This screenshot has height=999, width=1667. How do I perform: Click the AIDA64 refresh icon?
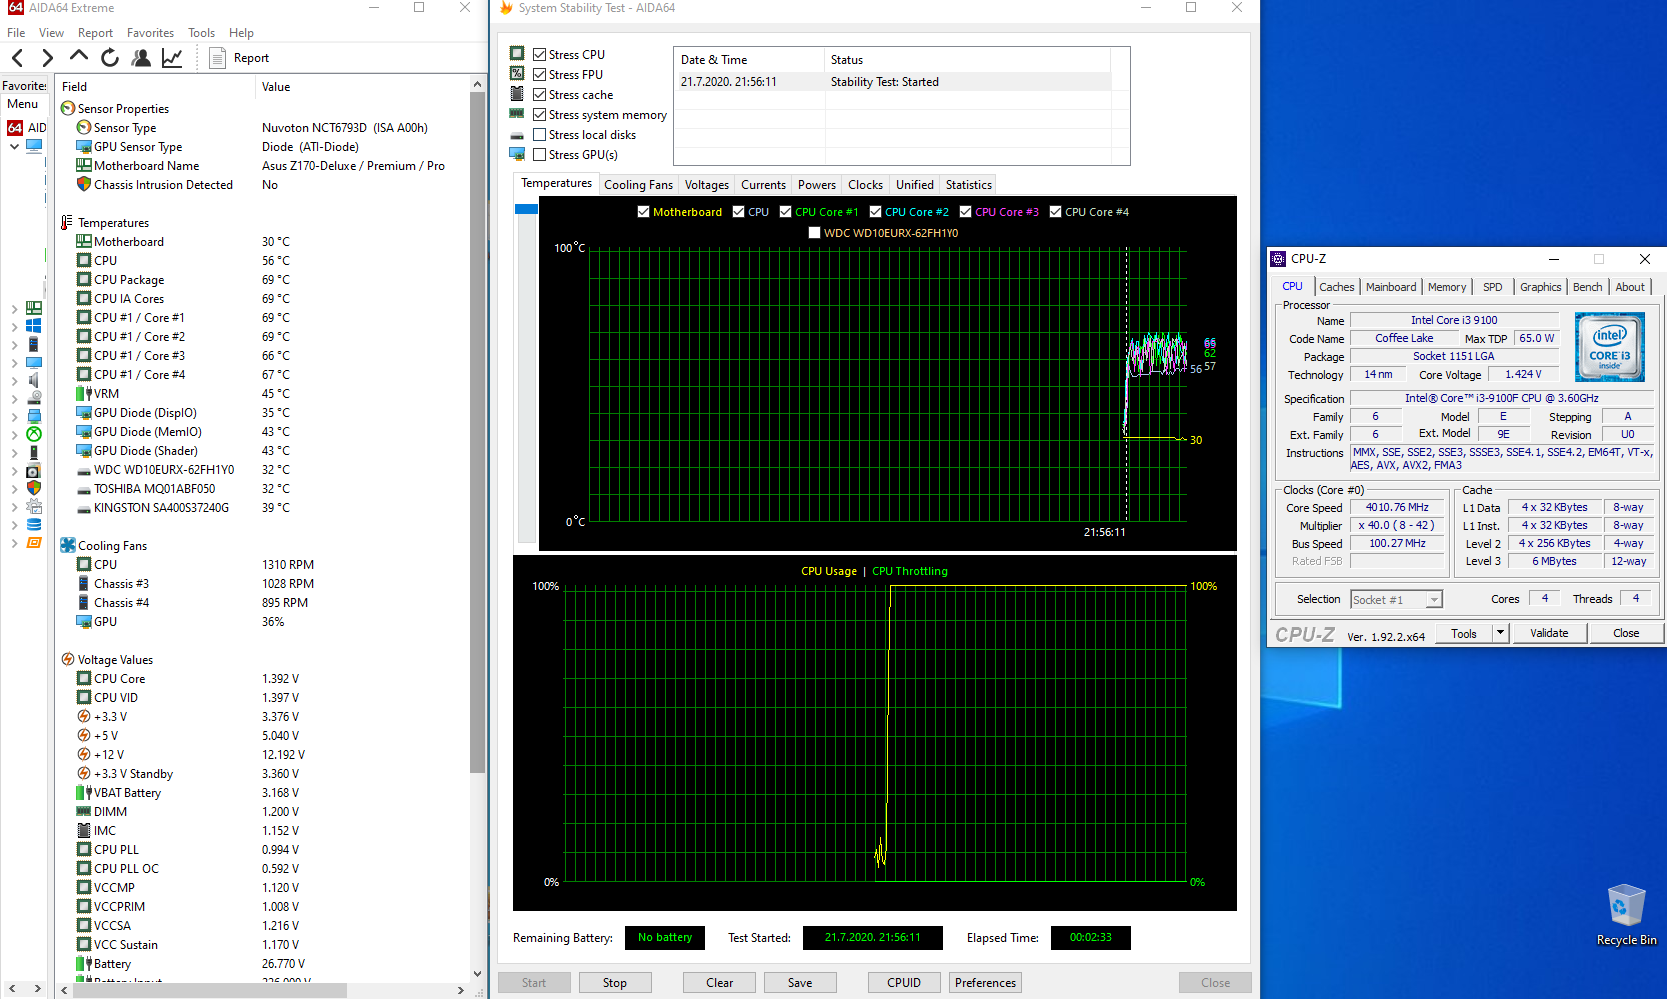(110, 58)
